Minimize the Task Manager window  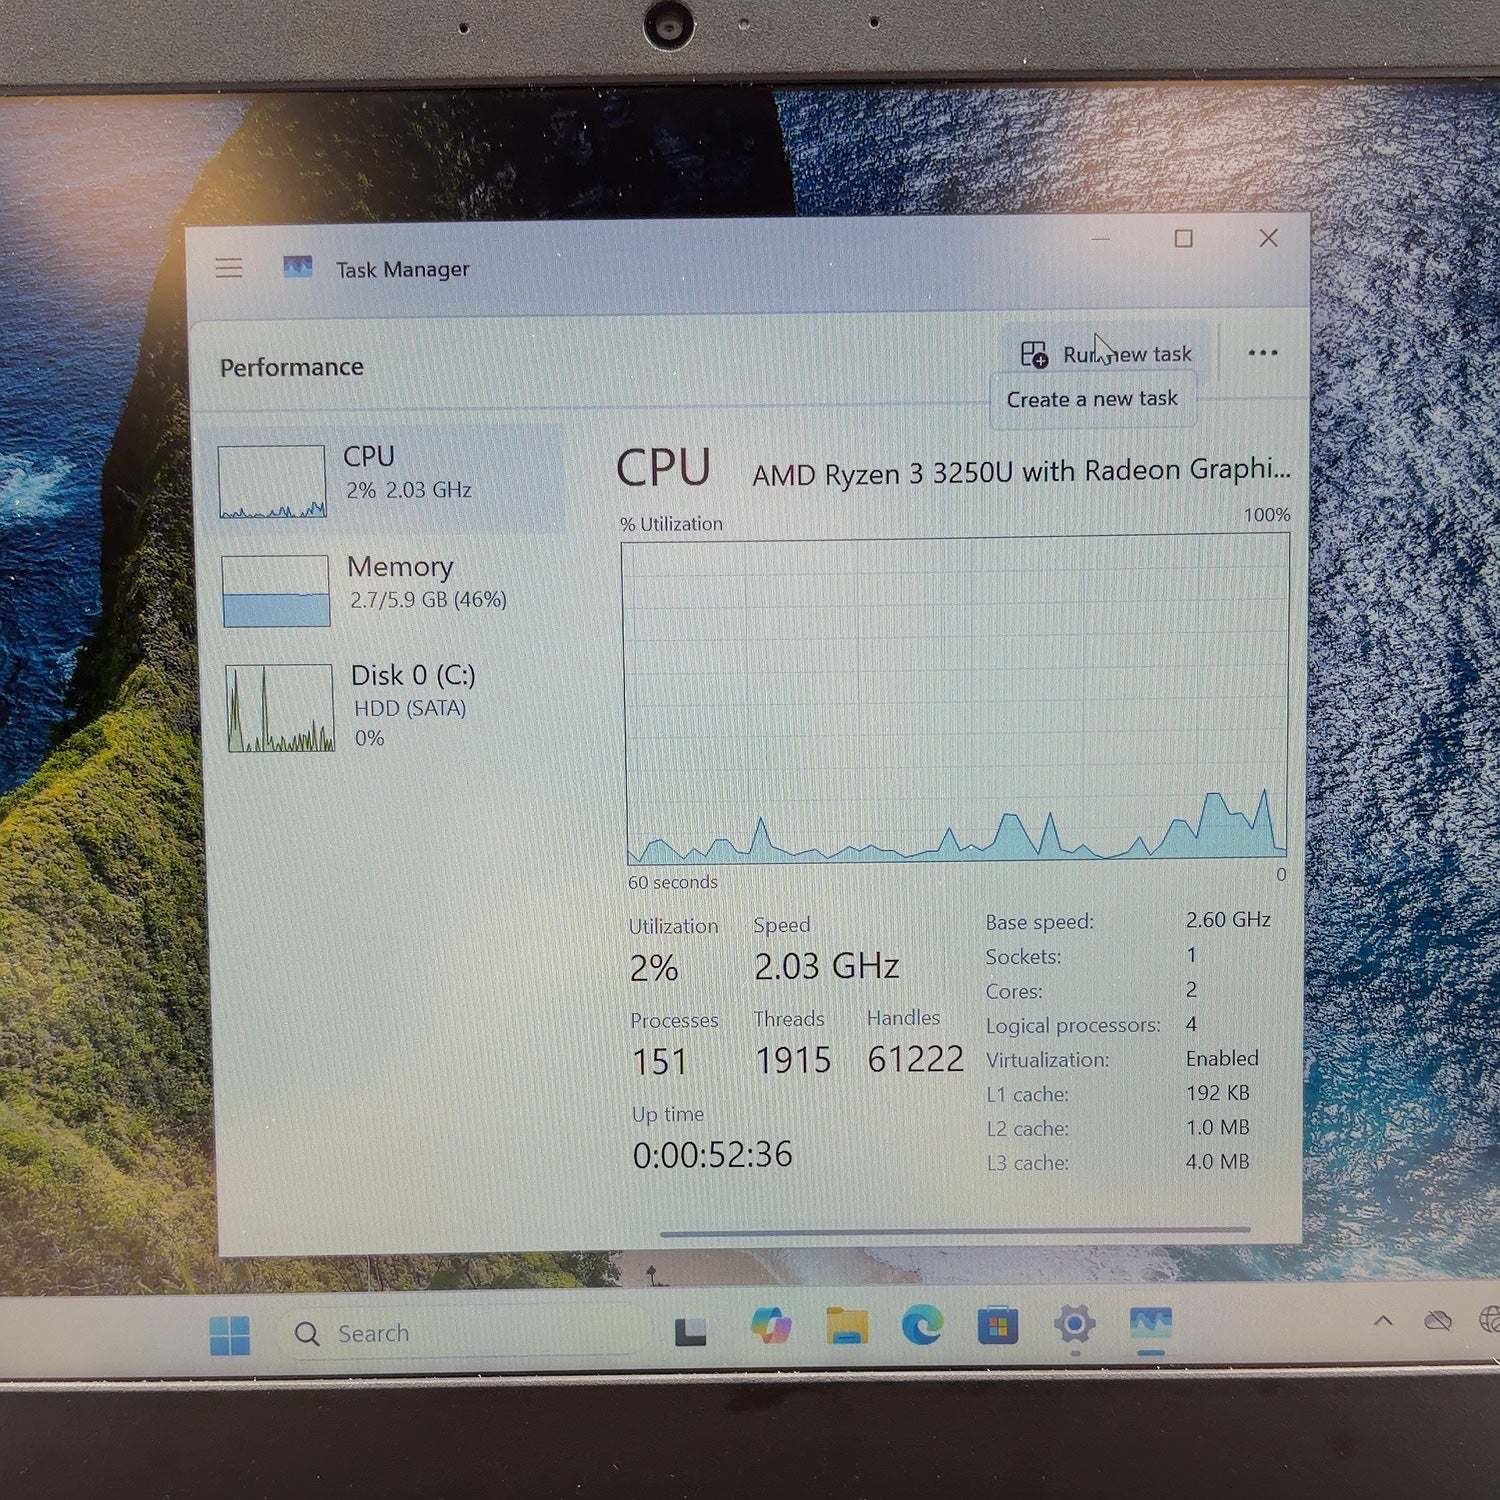tap(1101, 239)
